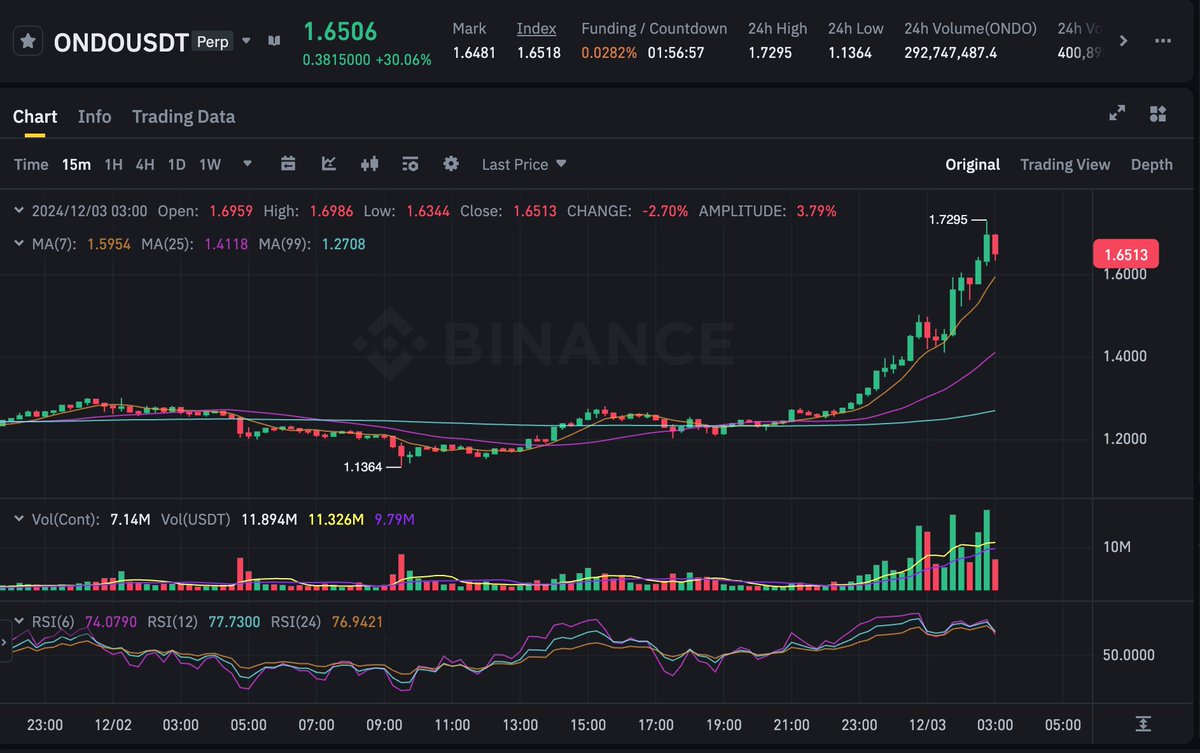Select the 15m interval
Image resolution: width=1200 pixels, height=753 pixels.
click(x=76, y=164)
